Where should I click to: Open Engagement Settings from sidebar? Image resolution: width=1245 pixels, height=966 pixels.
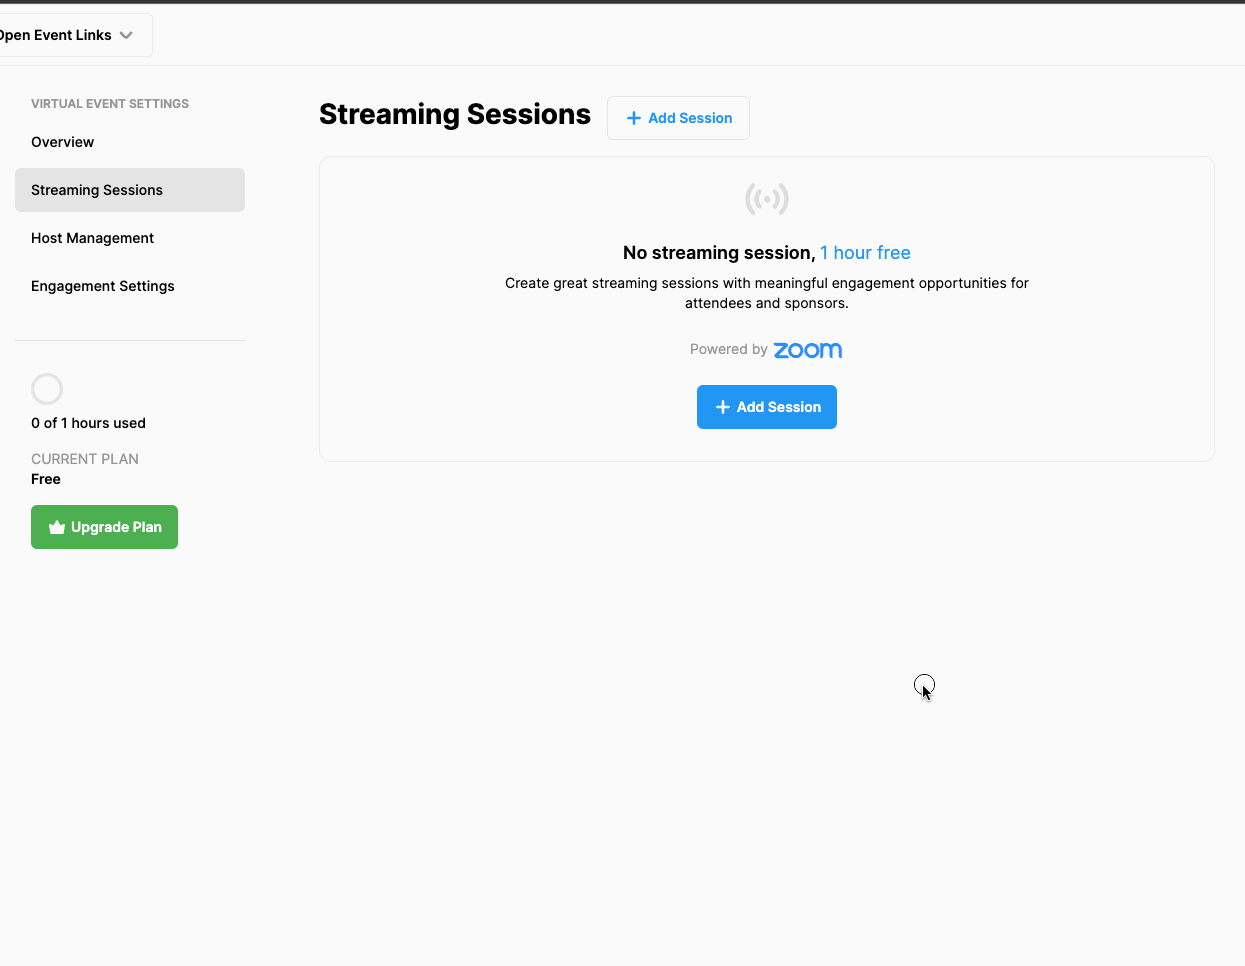pyautogui.click(x=103, y=286)
